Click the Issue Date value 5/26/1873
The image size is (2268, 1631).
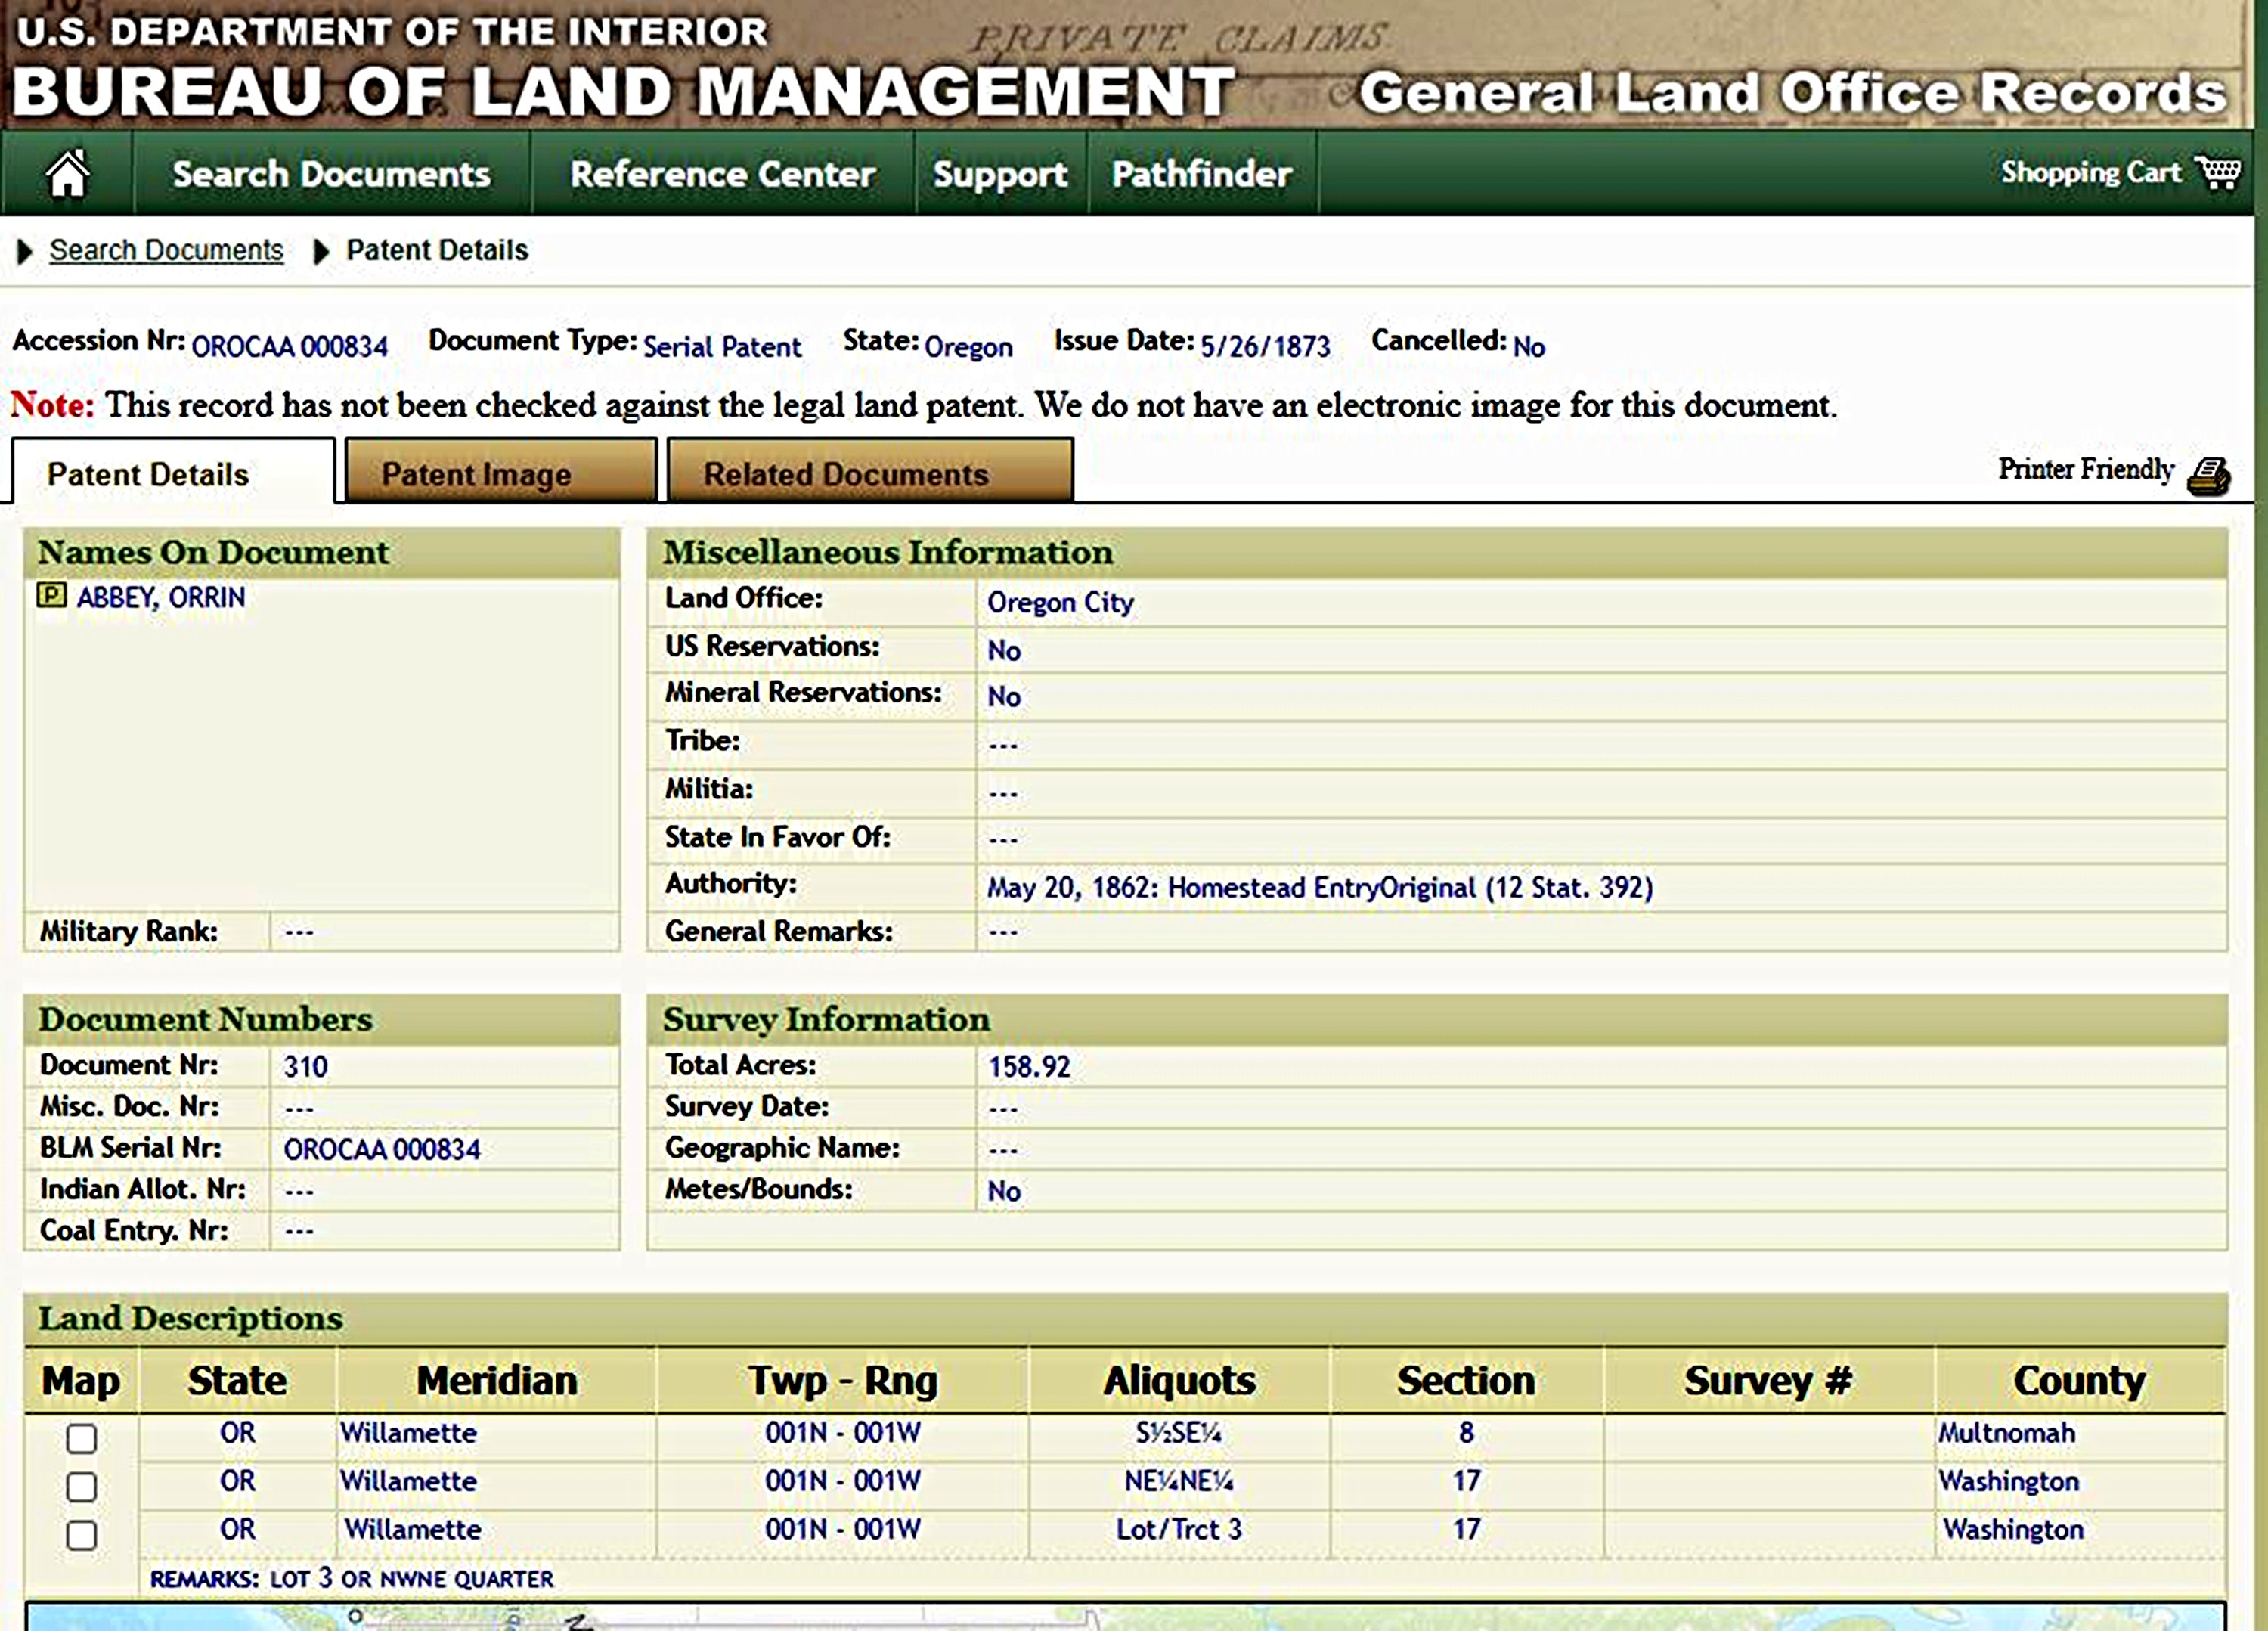(x=1265, y=346)
